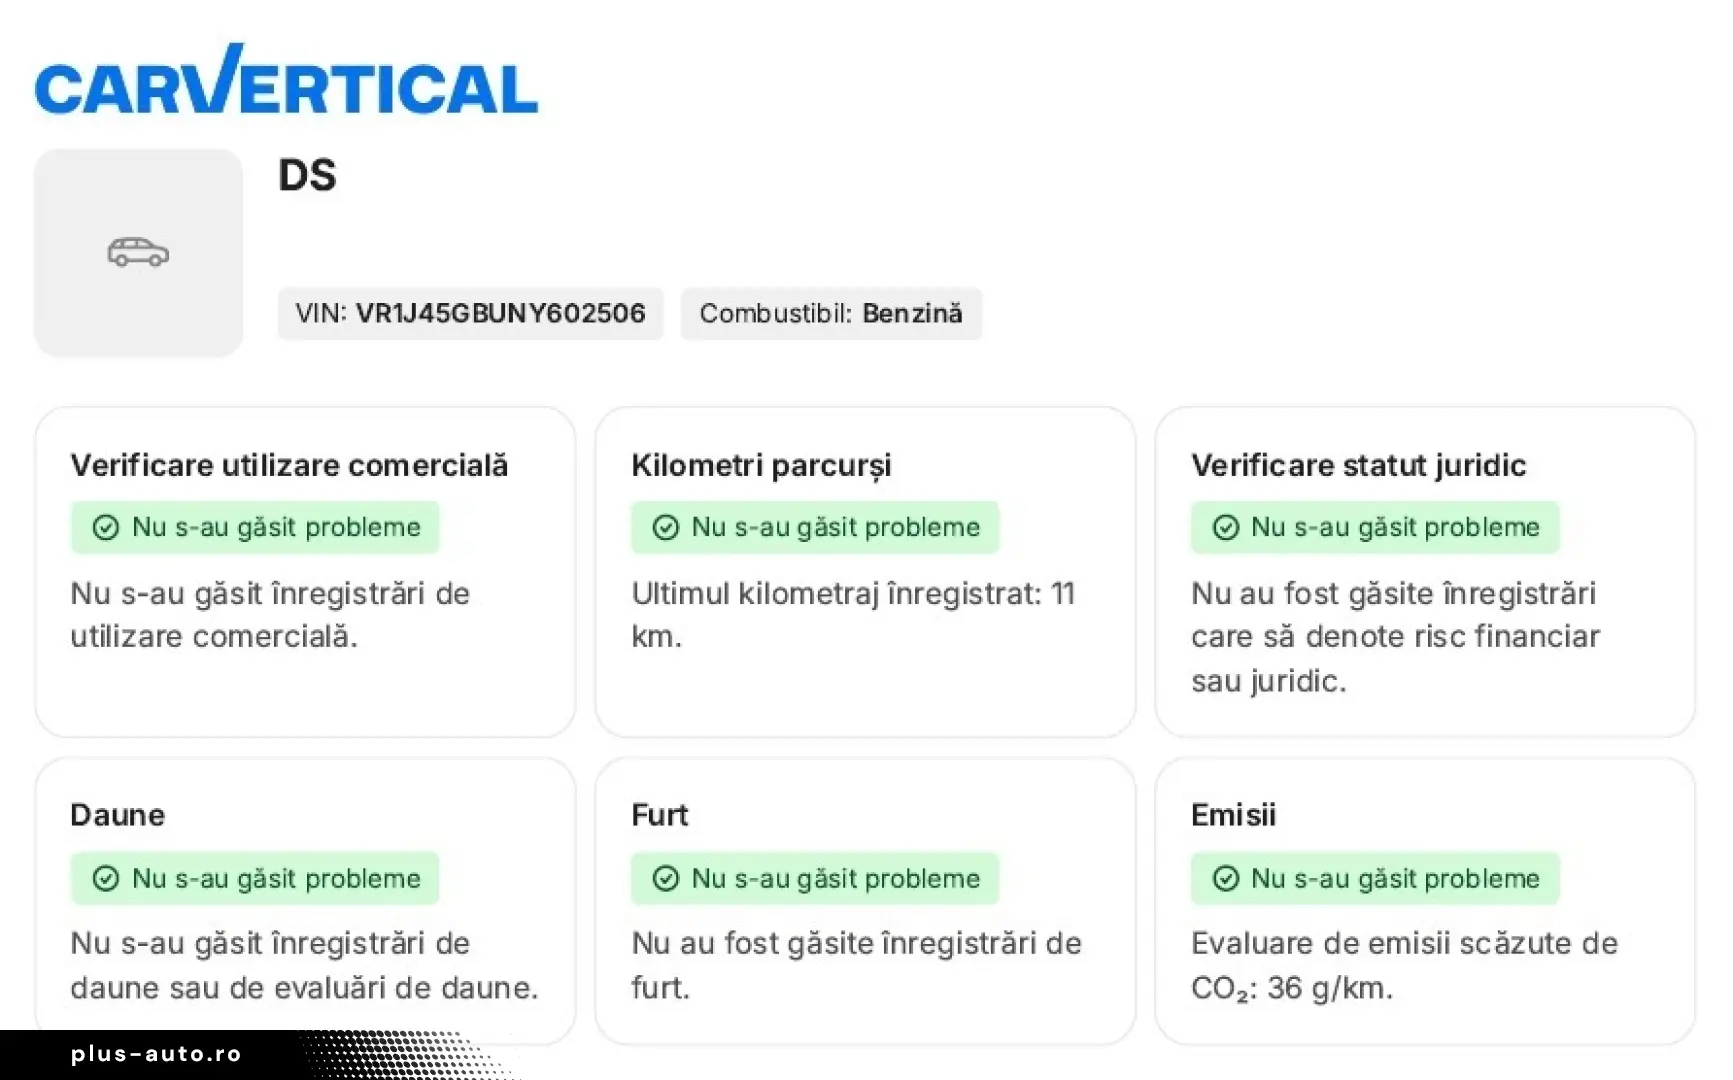This screenshot has width=1733, height=1080.
Task: Click the checkmark icon under Daune
Action: pos(105,879)
